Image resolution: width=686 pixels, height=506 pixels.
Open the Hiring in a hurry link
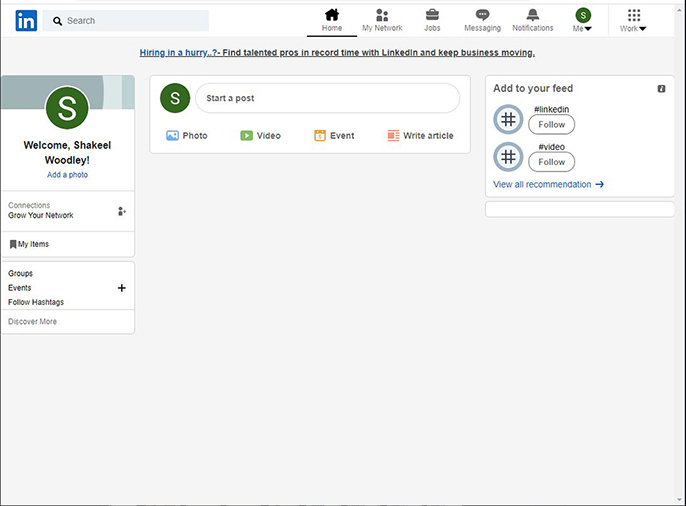point(337,52)
